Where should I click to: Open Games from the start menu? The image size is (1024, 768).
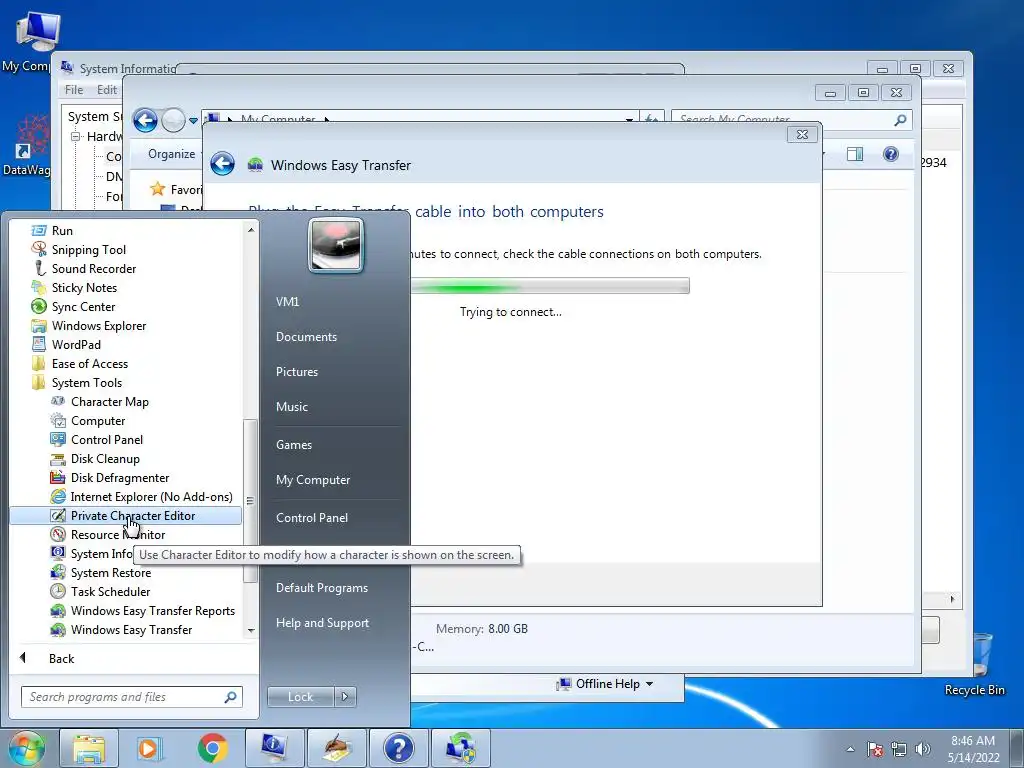pyautogui.click(x=293, y=445)
